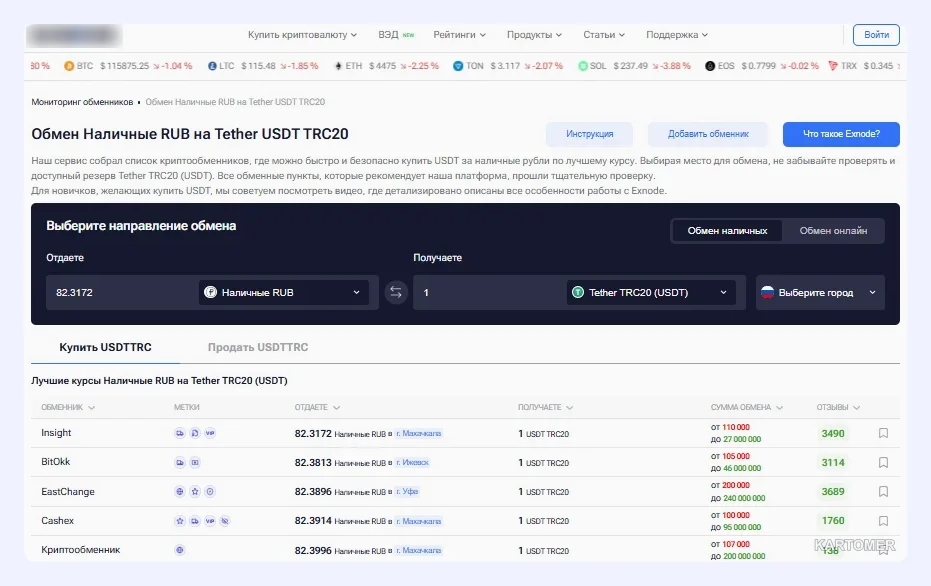Screen dimensions: 931x586
Task: Sort table by Получаете column
Action: [x=545, y=407]
